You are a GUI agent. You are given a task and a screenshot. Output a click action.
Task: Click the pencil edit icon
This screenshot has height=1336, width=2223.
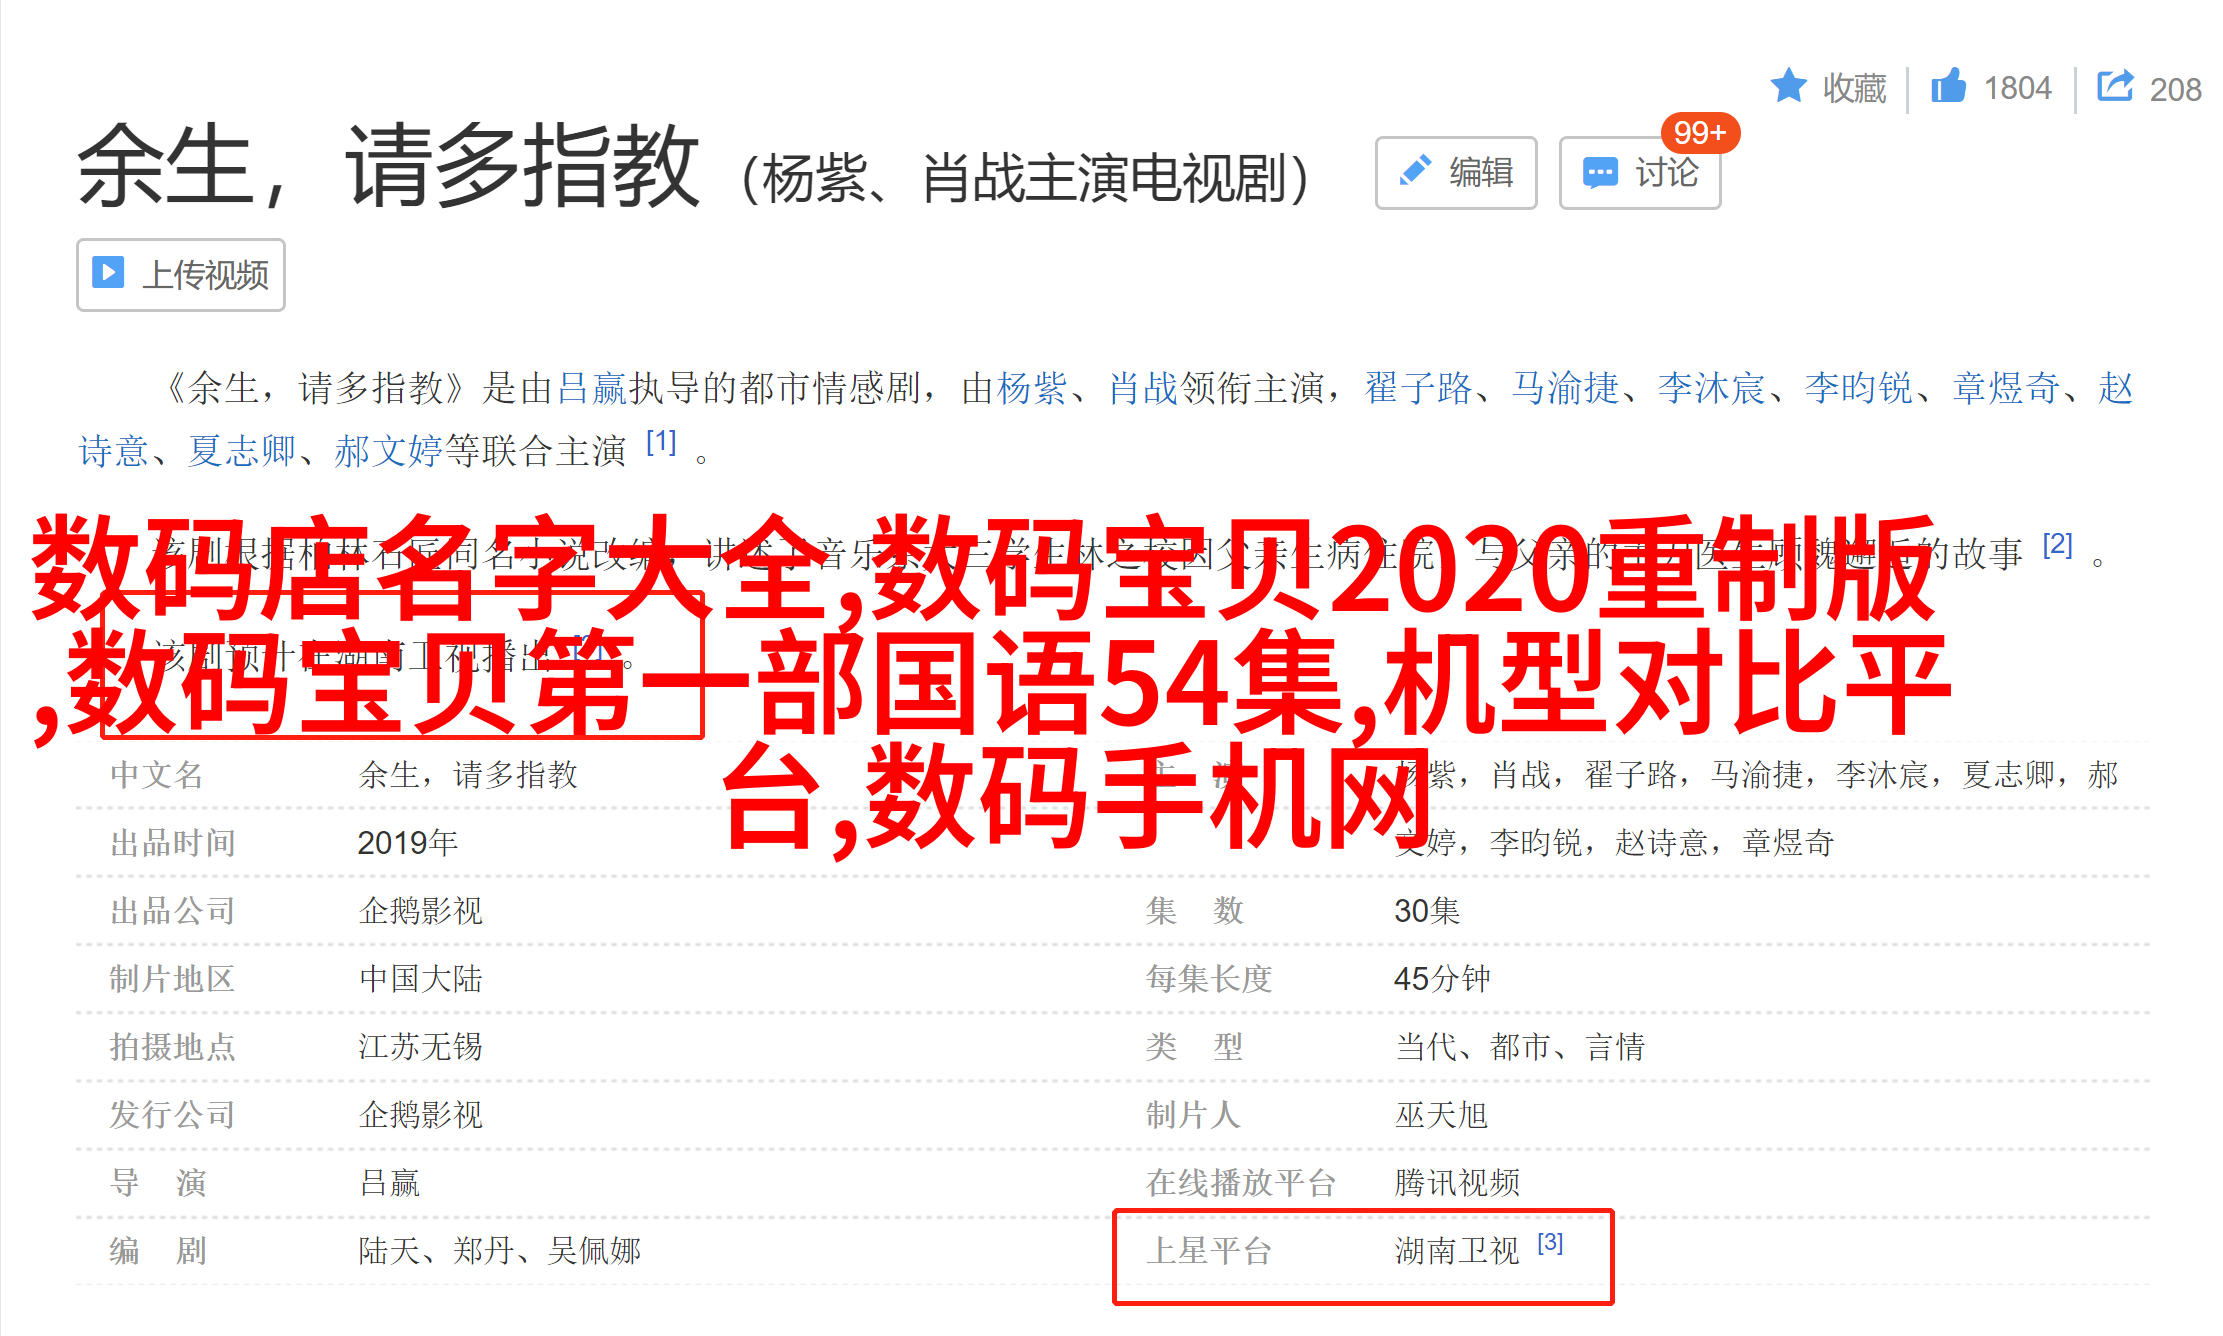1415,171
